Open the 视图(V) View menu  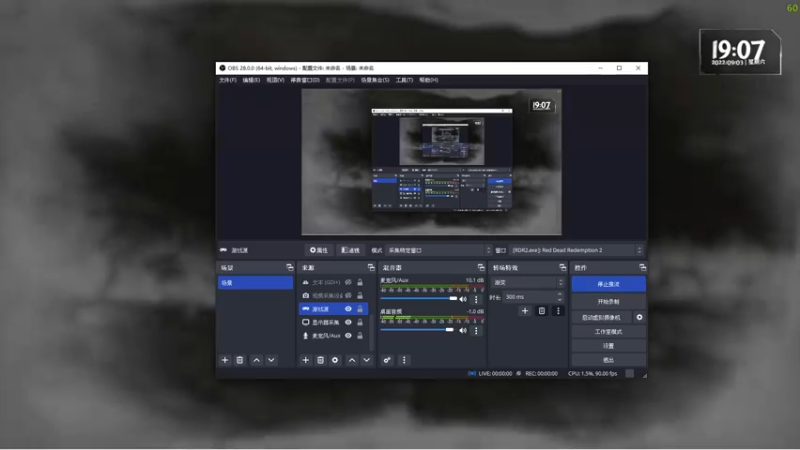point(275,80)
